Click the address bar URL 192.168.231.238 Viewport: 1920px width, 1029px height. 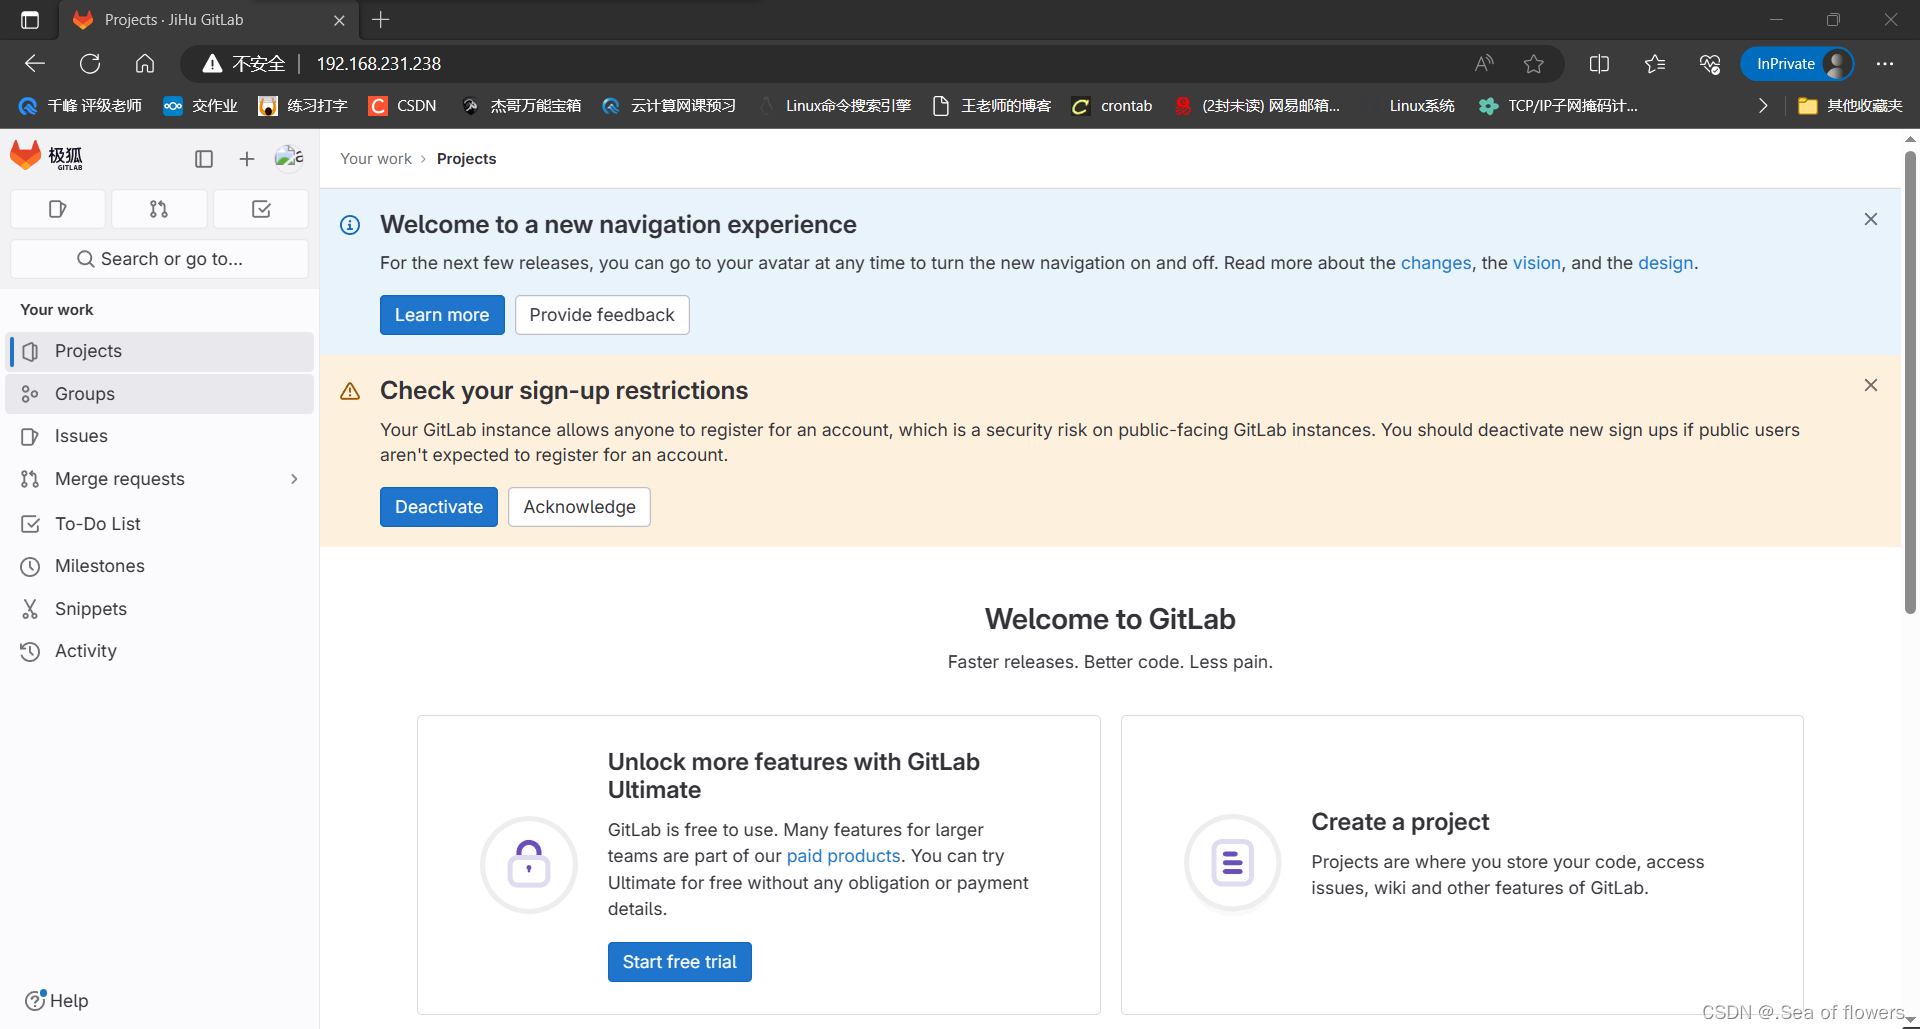tap(379, 64)
